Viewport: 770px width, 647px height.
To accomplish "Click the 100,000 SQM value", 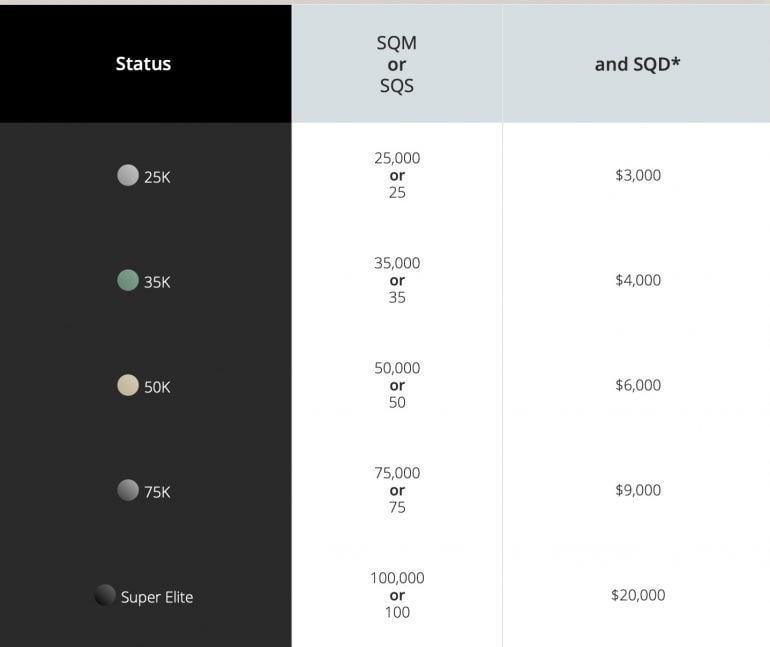I will [397, 578].
